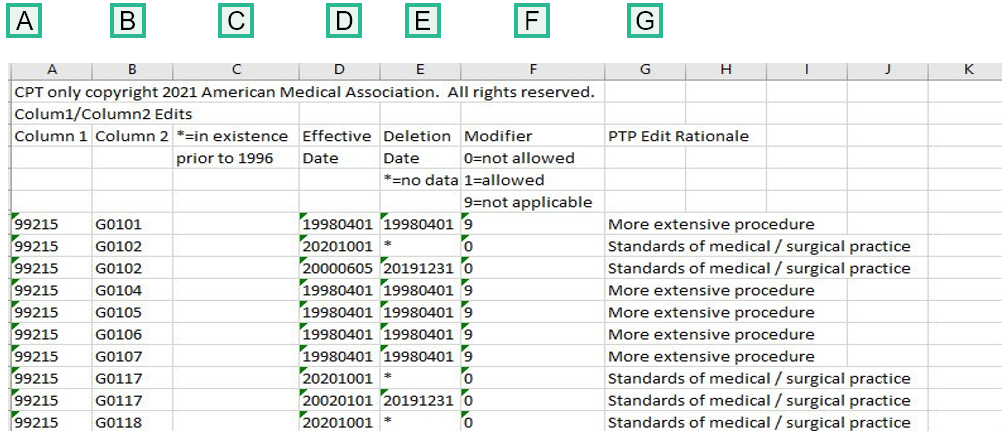
Task: Select the '0=not allowed' cell
Action: [519, 158]
